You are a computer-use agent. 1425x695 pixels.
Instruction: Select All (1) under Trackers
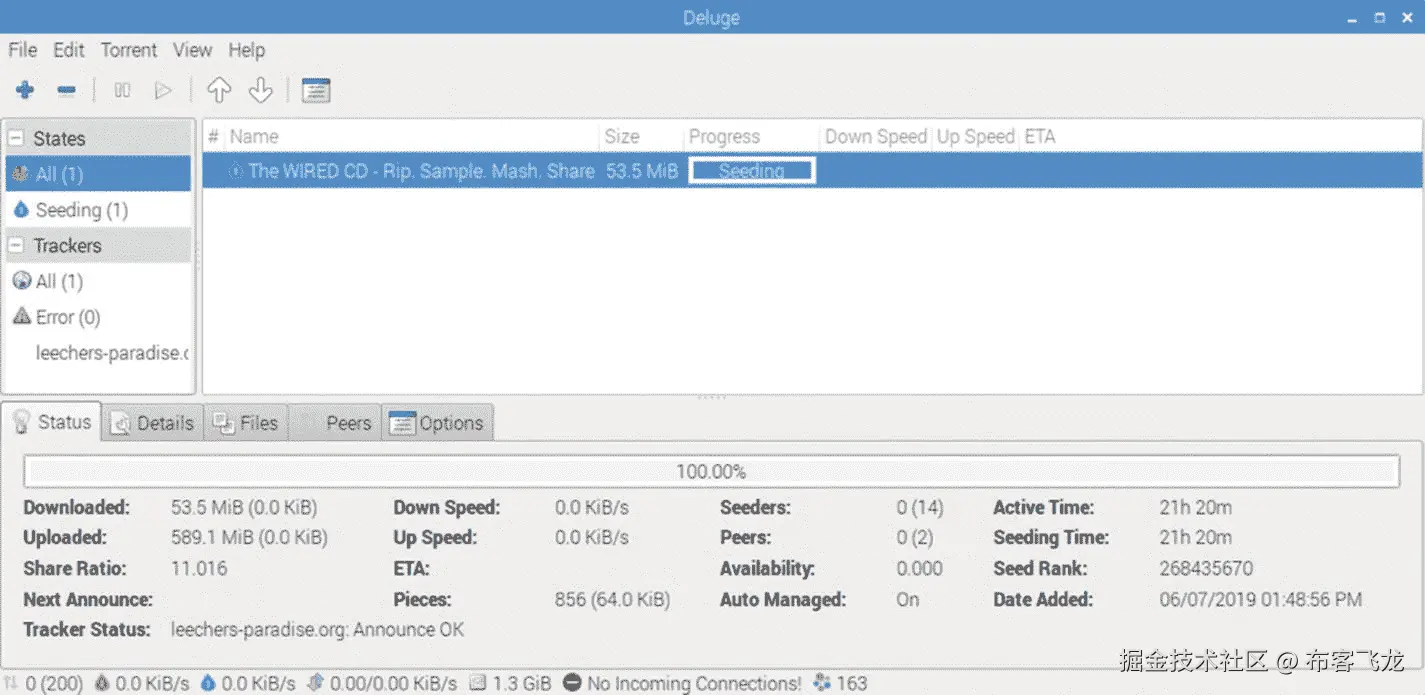98,281
